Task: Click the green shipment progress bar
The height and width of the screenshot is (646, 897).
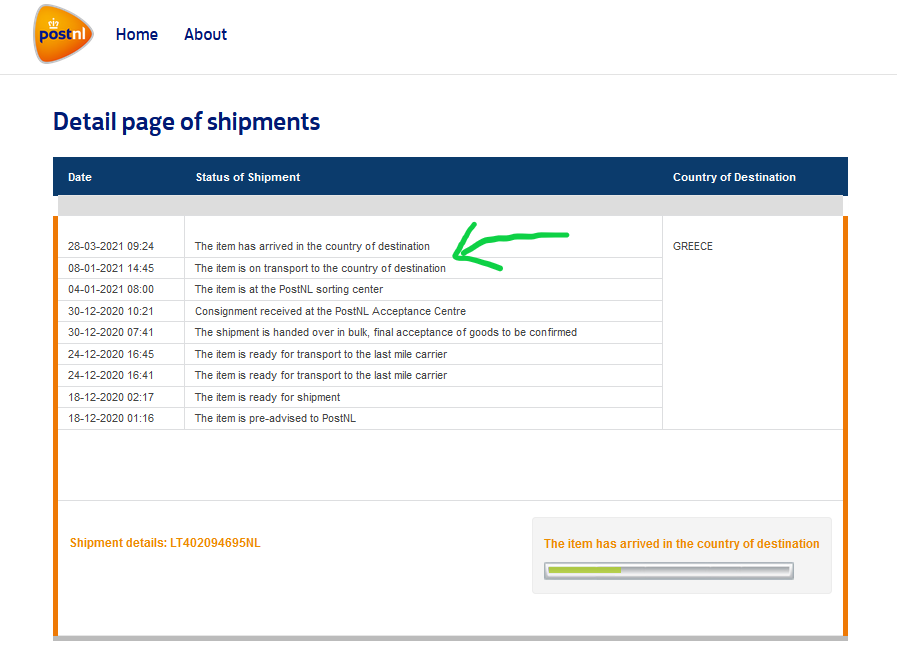Action: click(669, 570)
